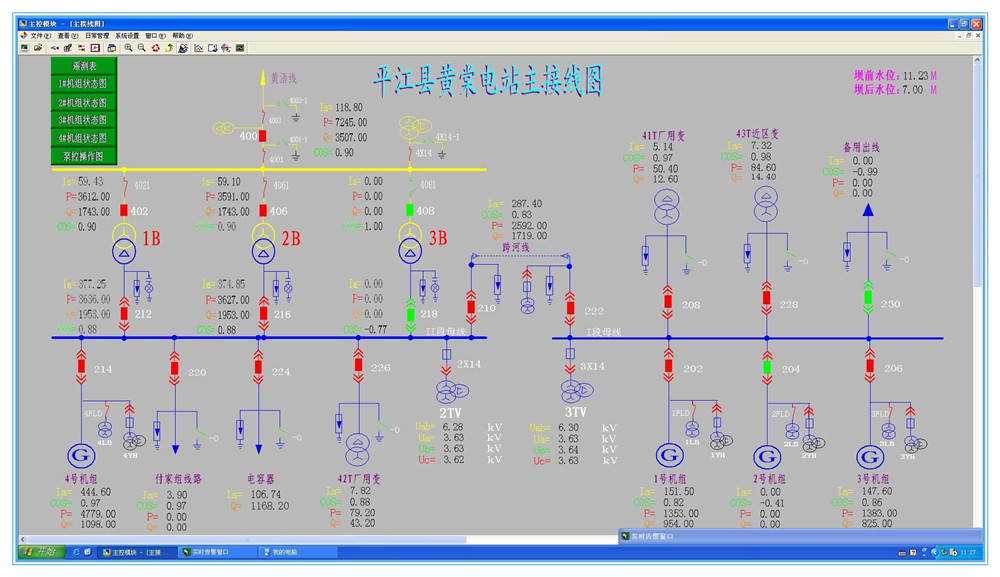1000x577 pixels.
Task: Switch to 实时告警窗口 in the taskbar
Action: point(212,551)
